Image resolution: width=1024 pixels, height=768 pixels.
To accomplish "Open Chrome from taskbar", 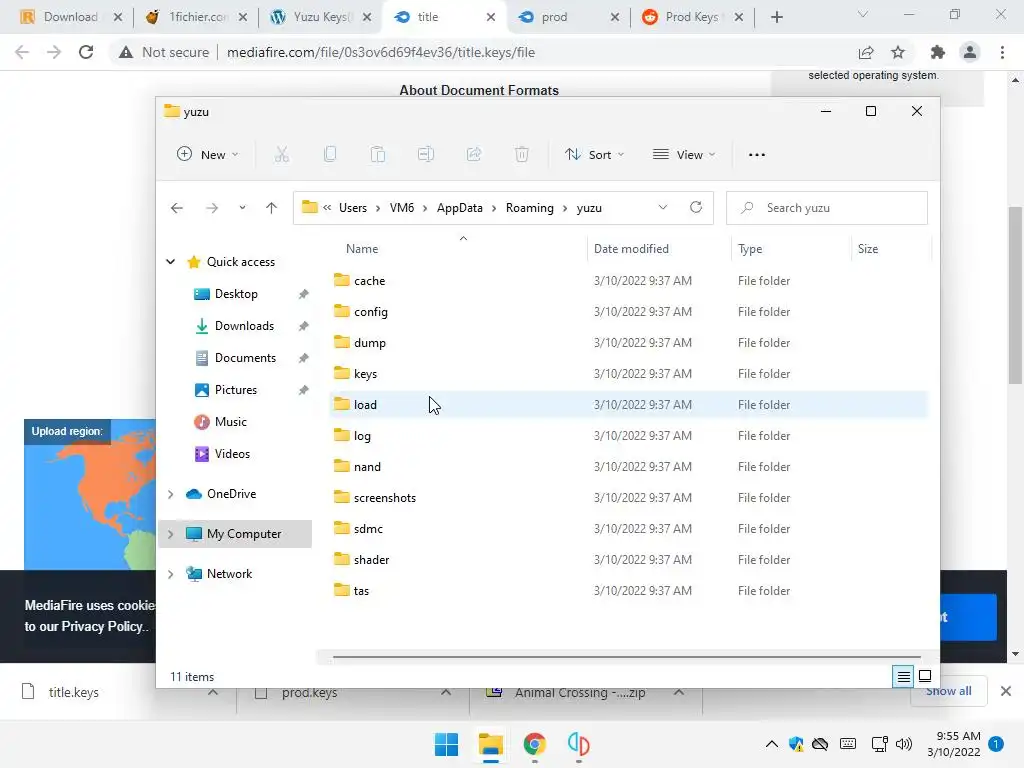I will point(534,744).
